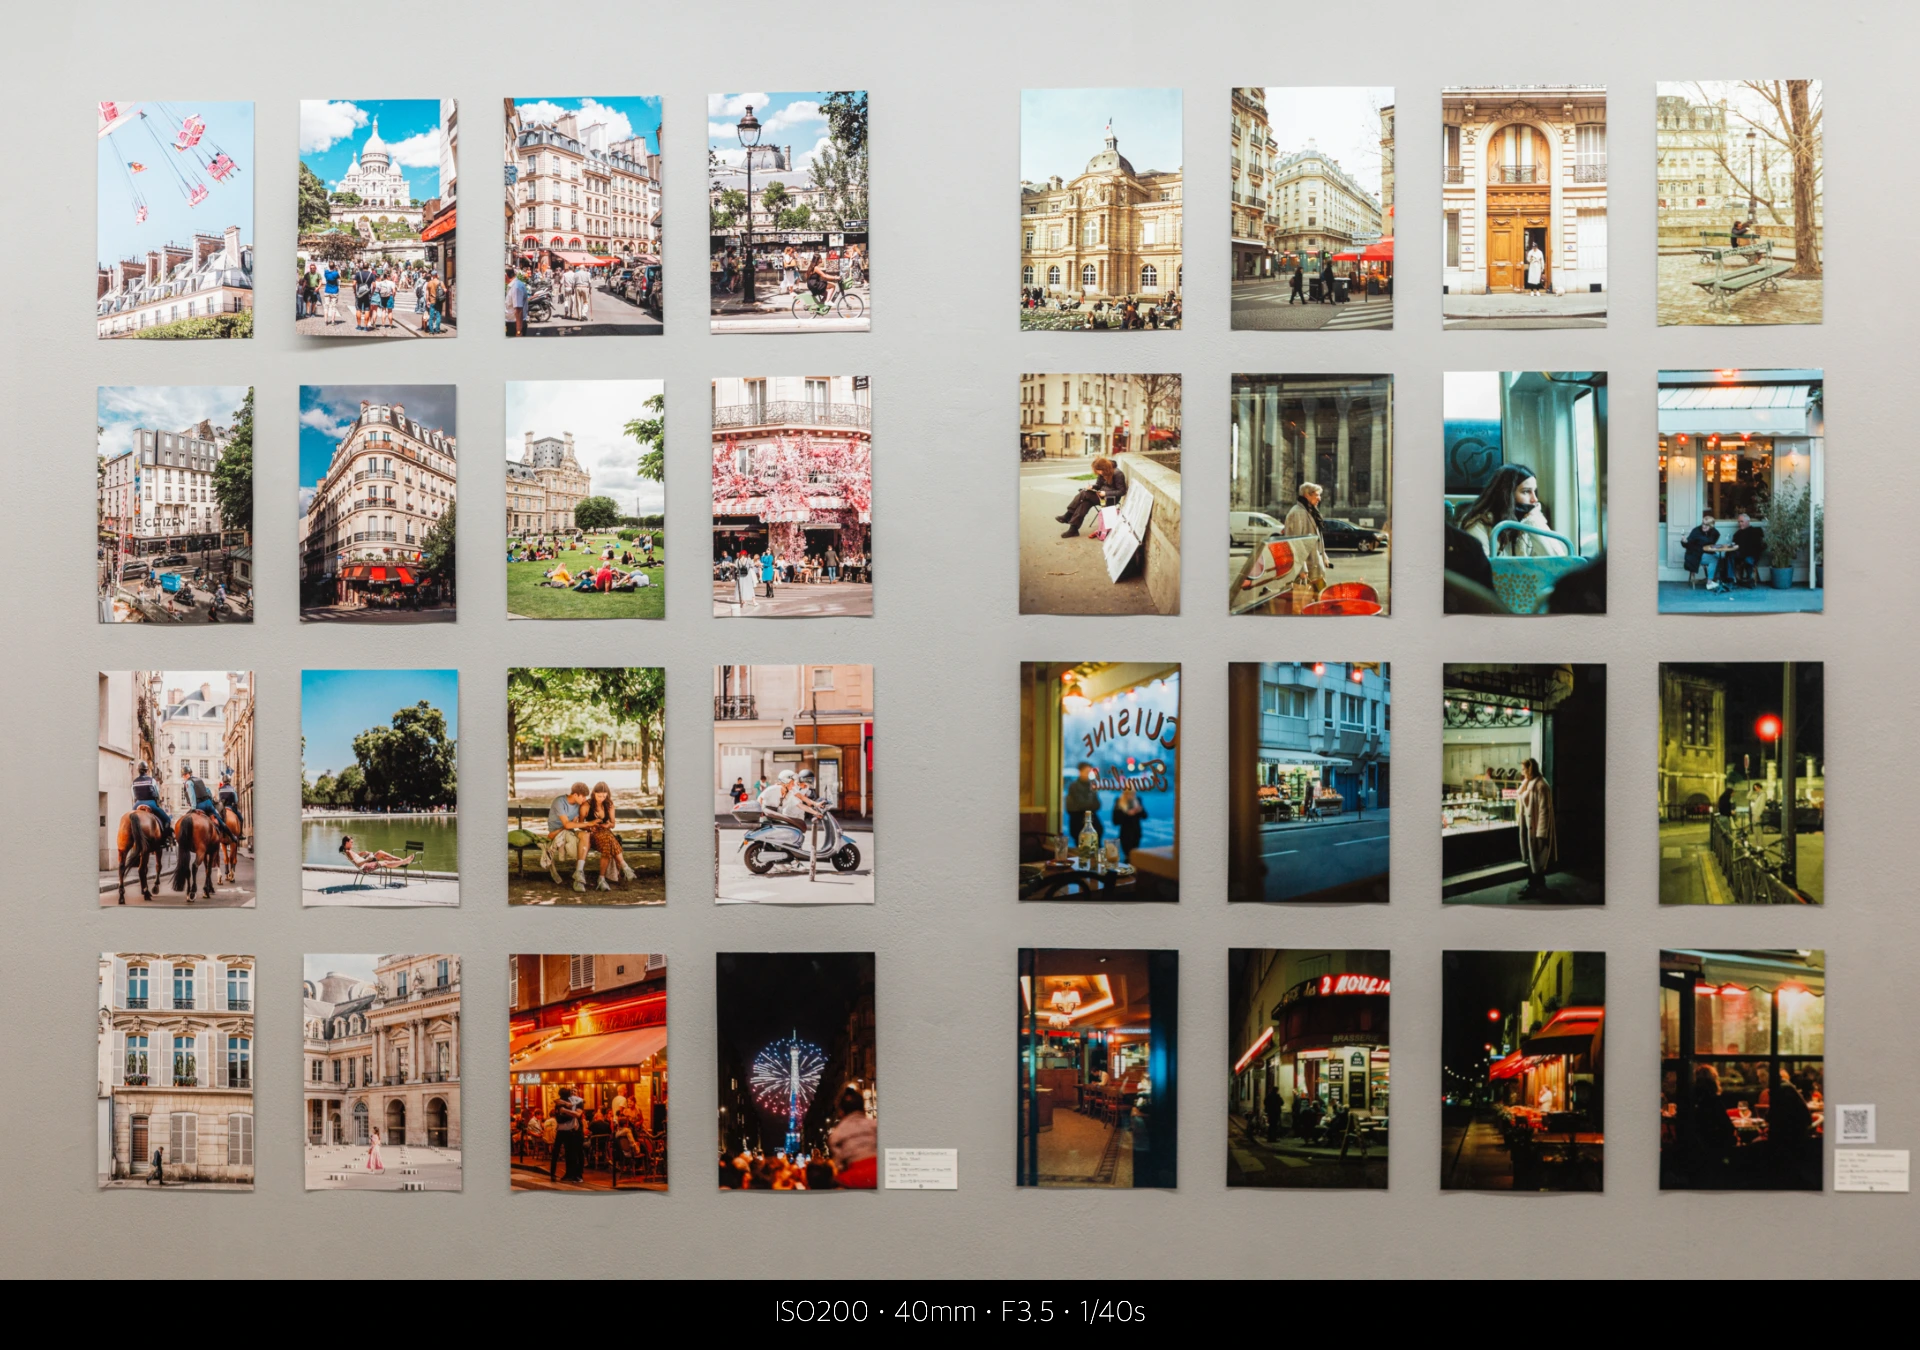Choose the picnic on the lawn photo

coord(585,499)
